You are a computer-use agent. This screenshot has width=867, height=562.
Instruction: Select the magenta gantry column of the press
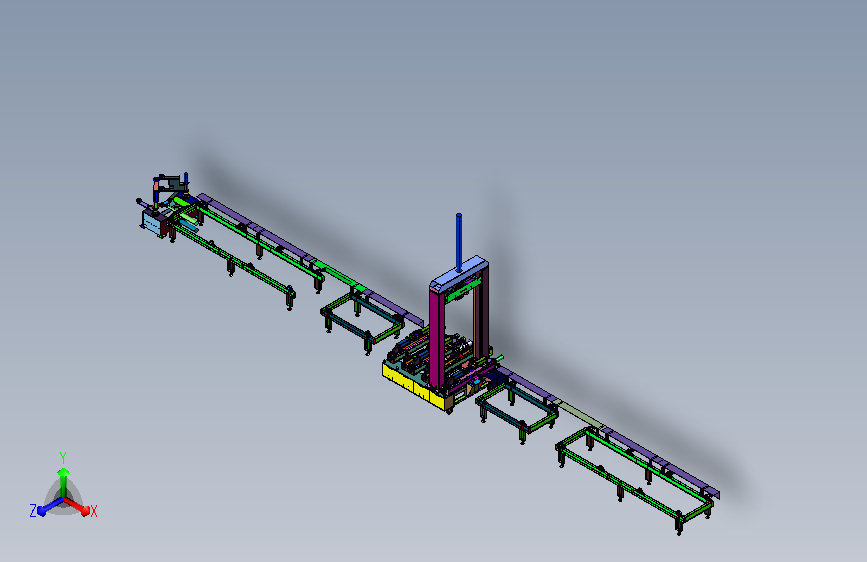coord(437,337)
